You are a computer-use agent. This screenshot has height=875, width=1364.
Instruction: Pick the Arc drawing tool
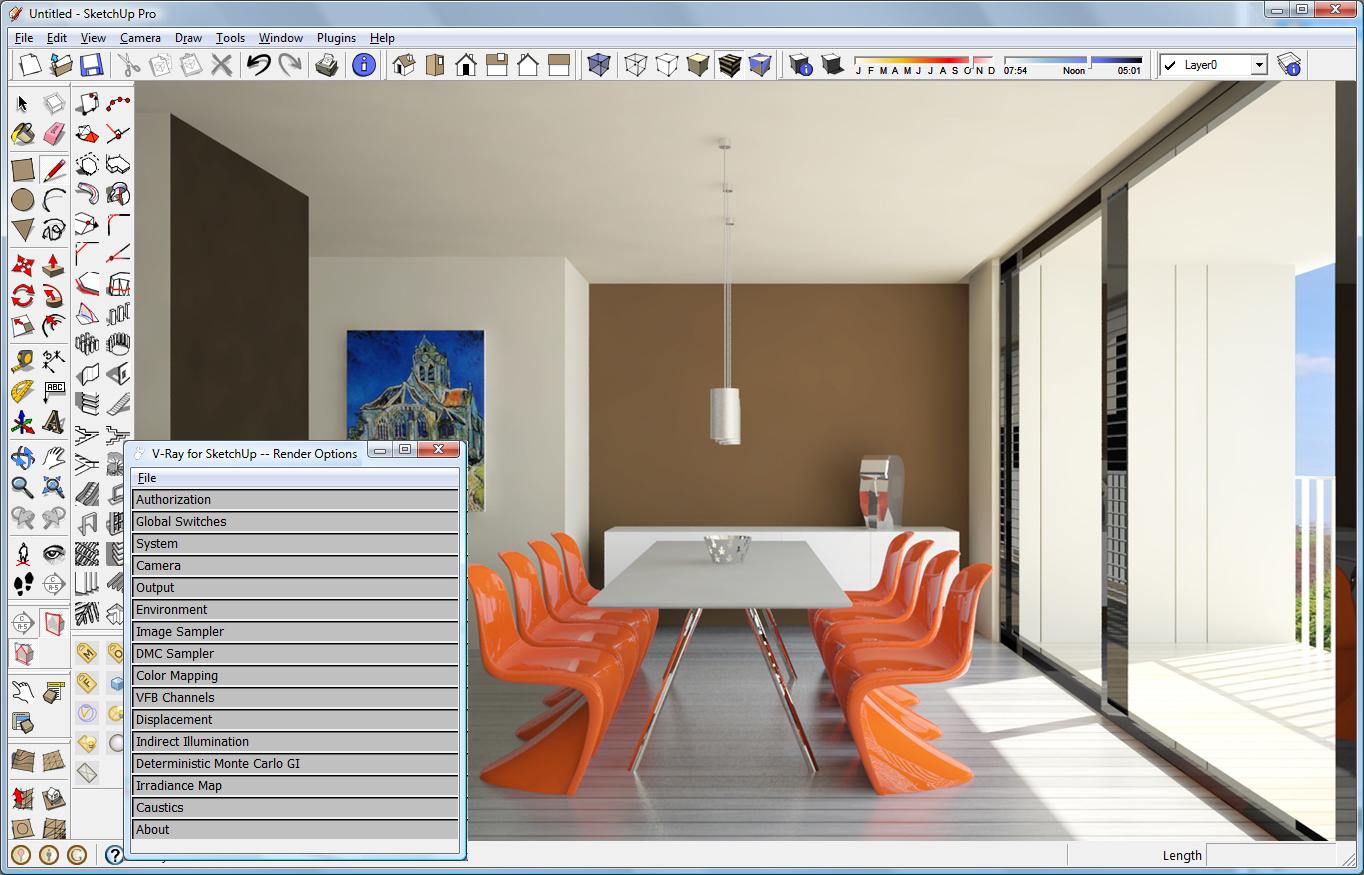click(54, 200)
